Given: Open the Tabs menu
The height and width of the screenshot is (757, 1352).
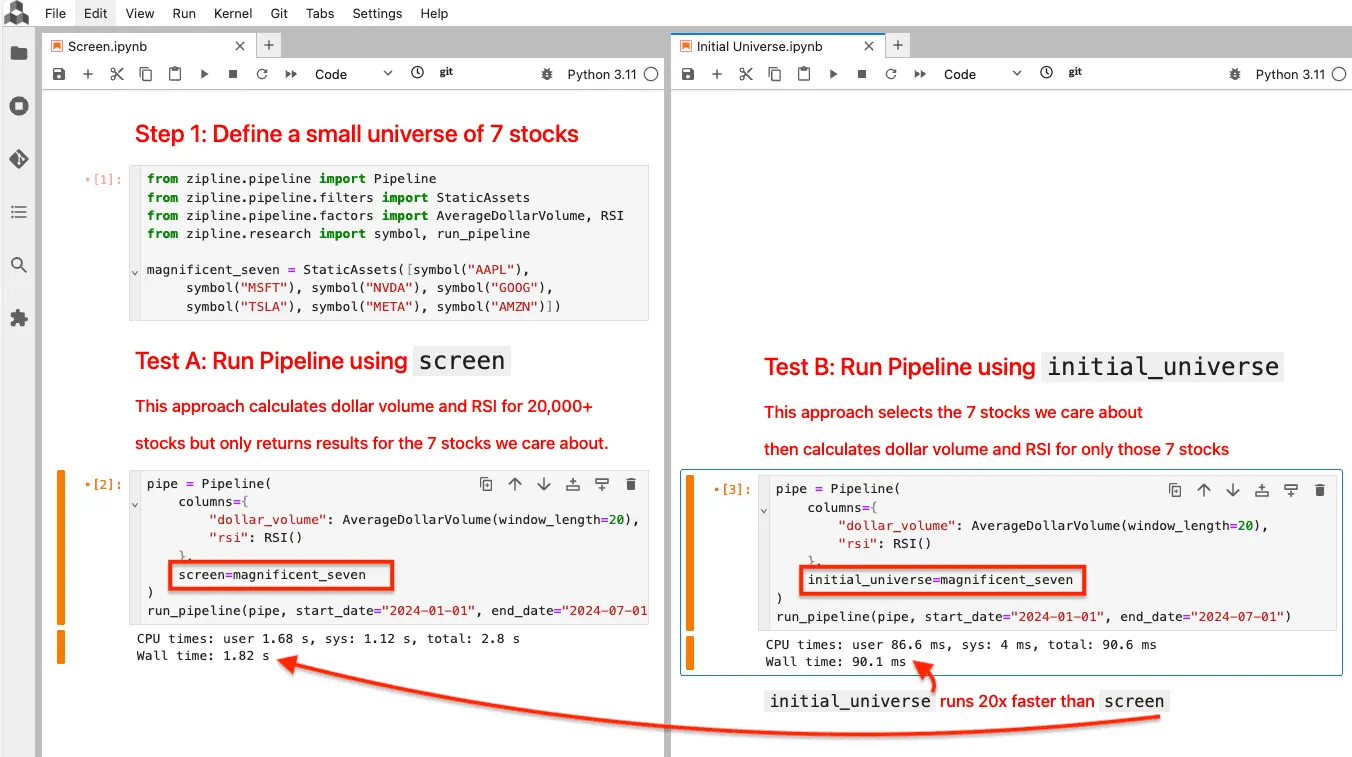Looking at the screenshot, I should coord(320,14).
